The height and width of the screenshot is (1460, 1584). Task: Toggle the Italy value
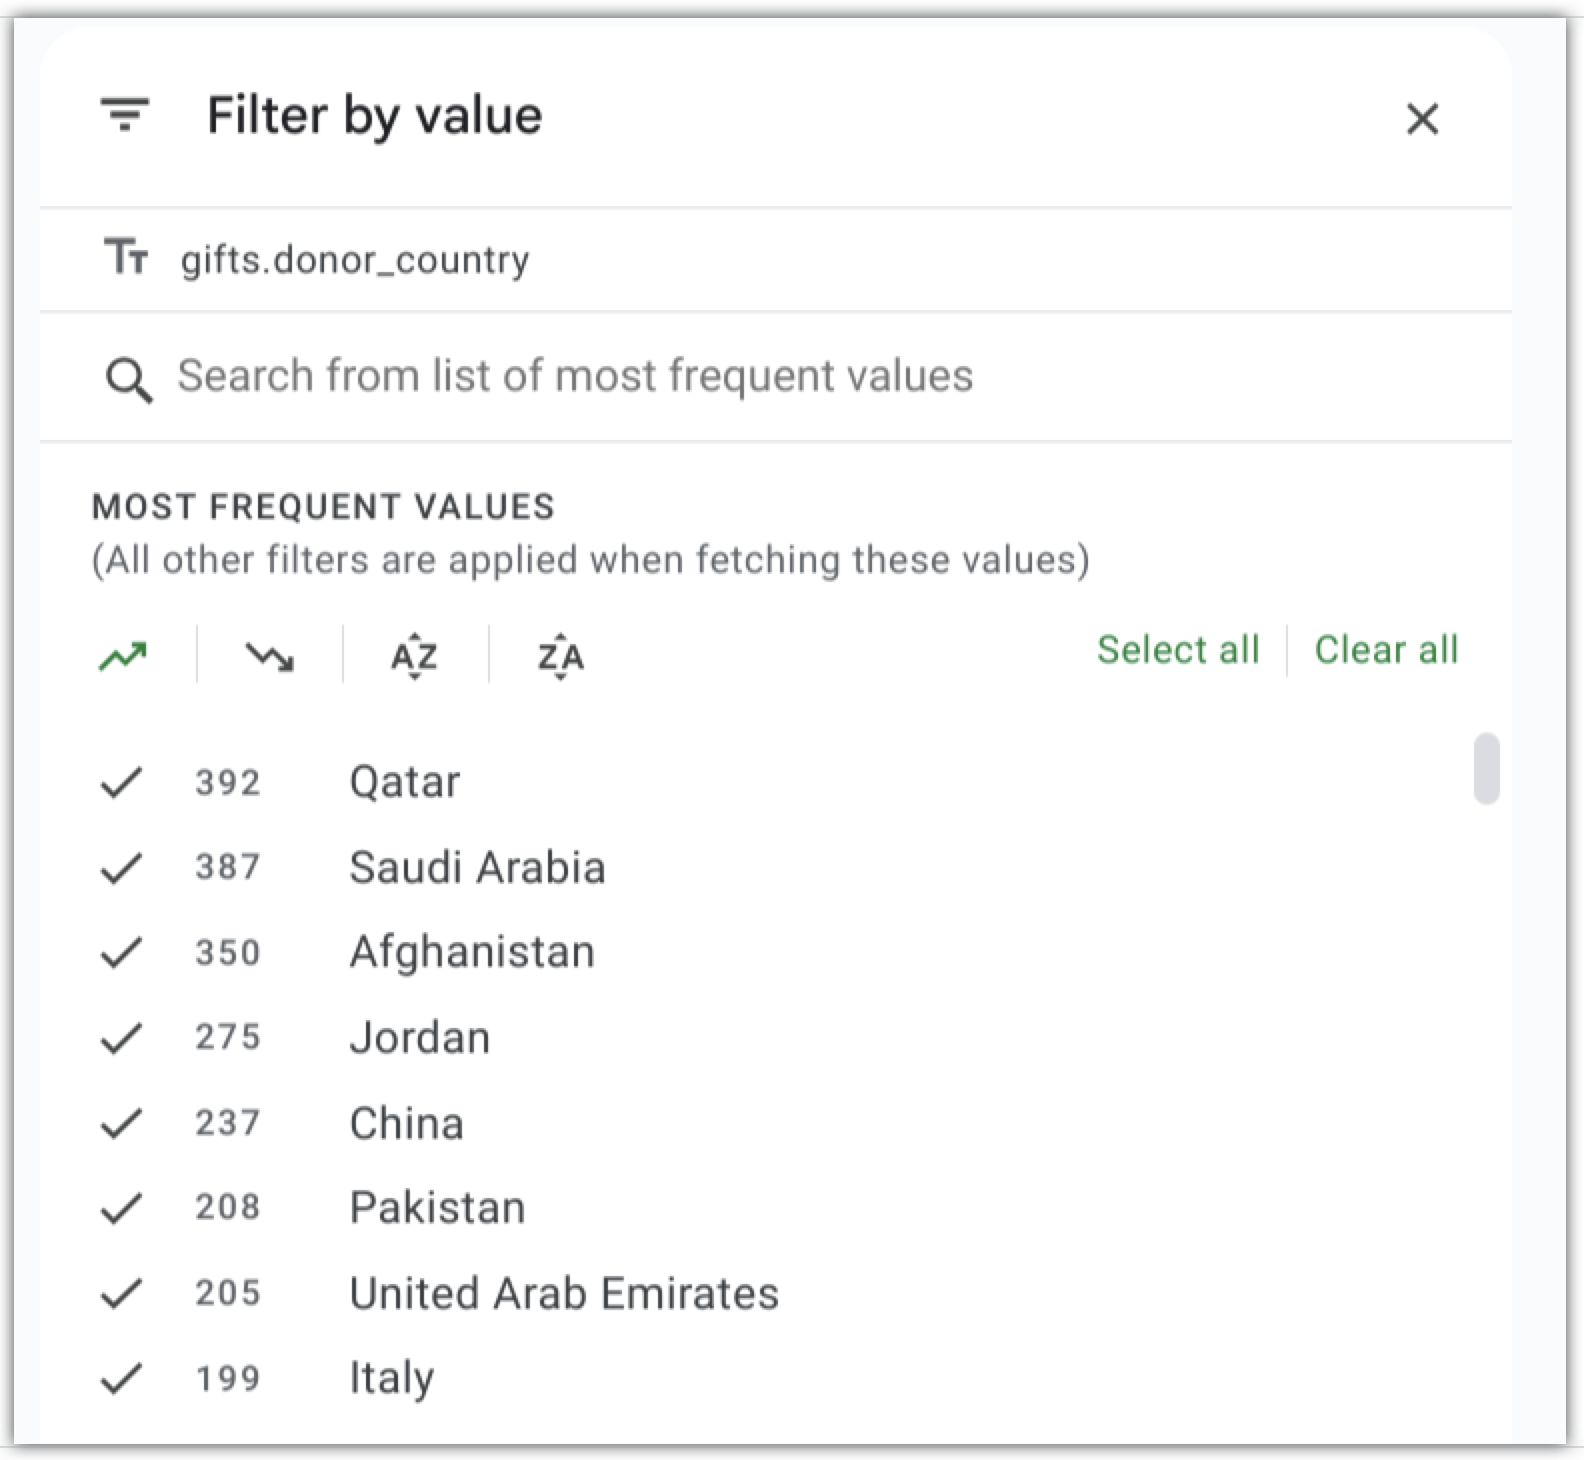(121, 1379)
